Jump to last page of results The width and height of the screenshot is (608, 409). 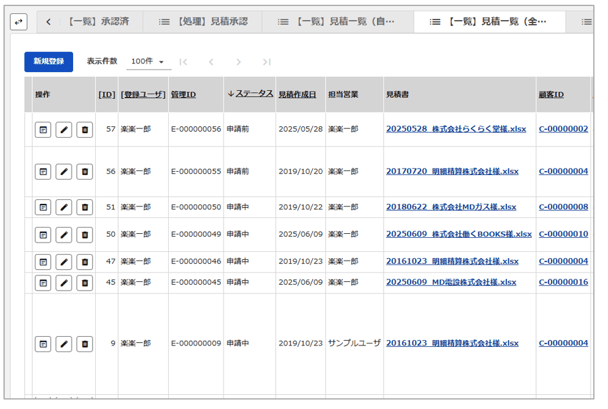click(266, 62)
